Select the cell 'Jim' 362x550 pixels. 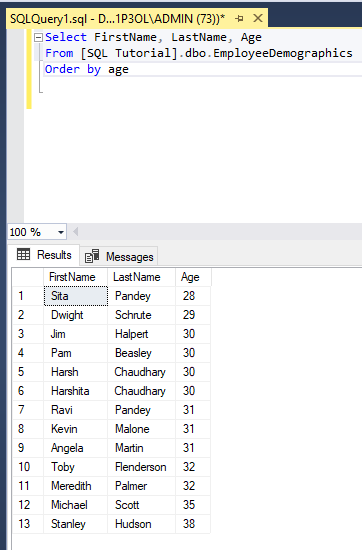[x=75, y=334]
